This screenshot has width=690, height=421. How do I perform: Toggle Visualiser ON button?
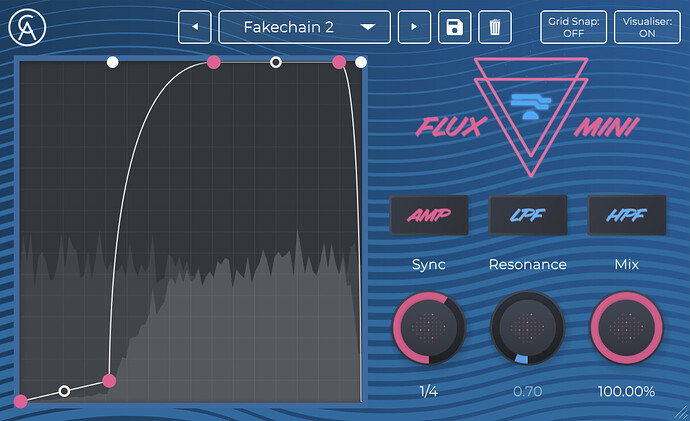[647, 27]
